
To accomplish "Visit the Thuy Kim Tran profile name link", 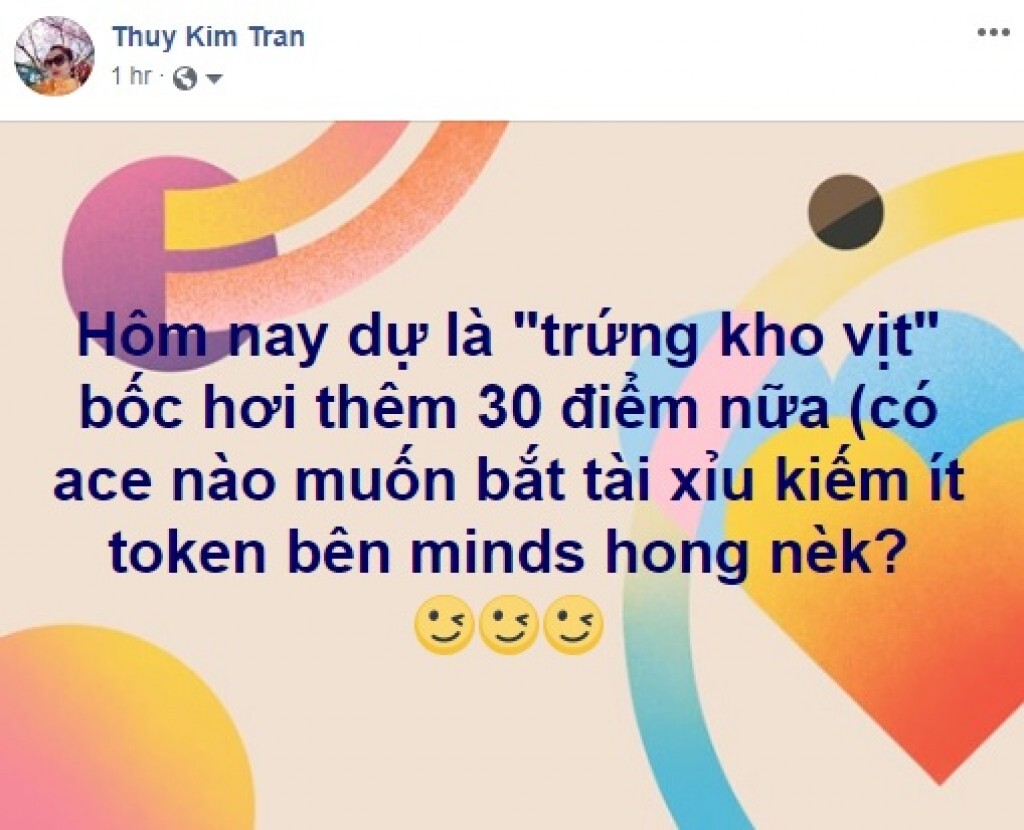I will pos(208,36).
